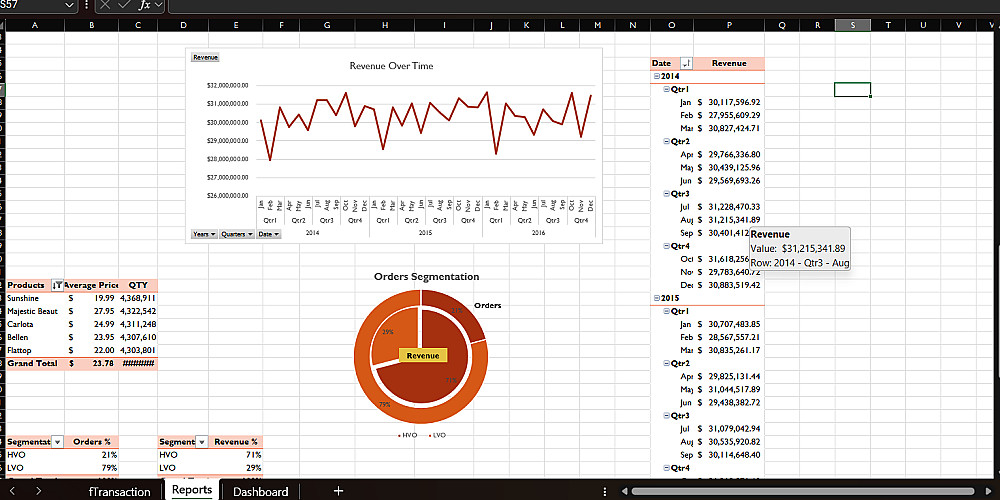Open the Quarters chart field dropdown
Viewport: 1000px width, 500px height.
[237, 234]
